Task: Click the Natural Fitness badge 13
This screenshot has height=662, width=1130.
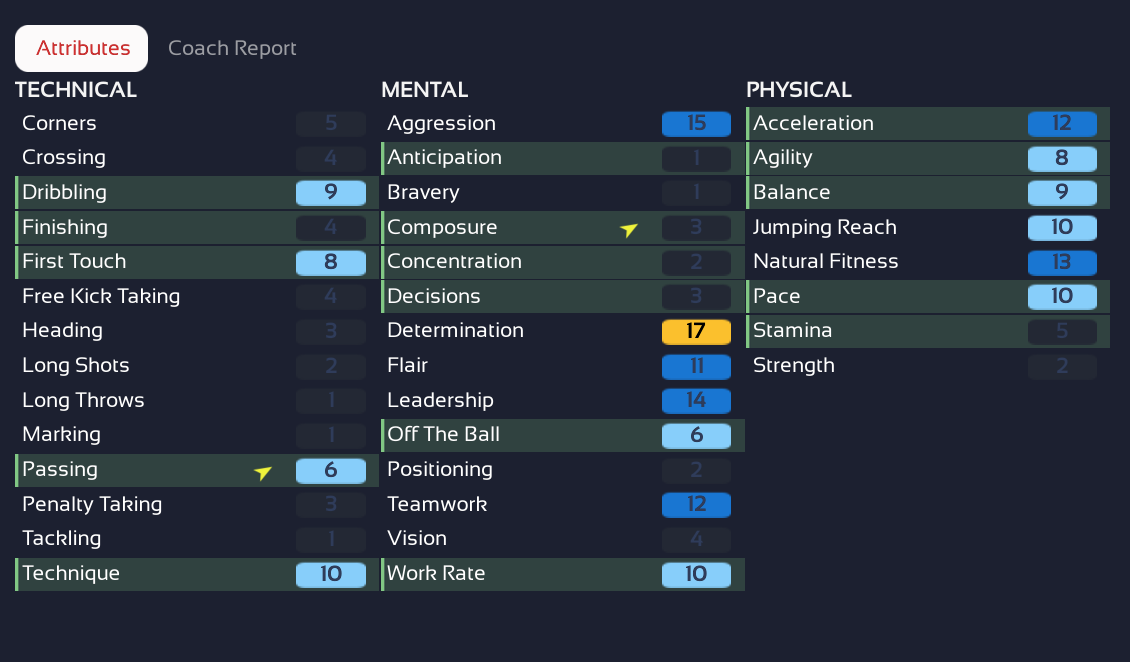Action: [x=1061, y=262]
